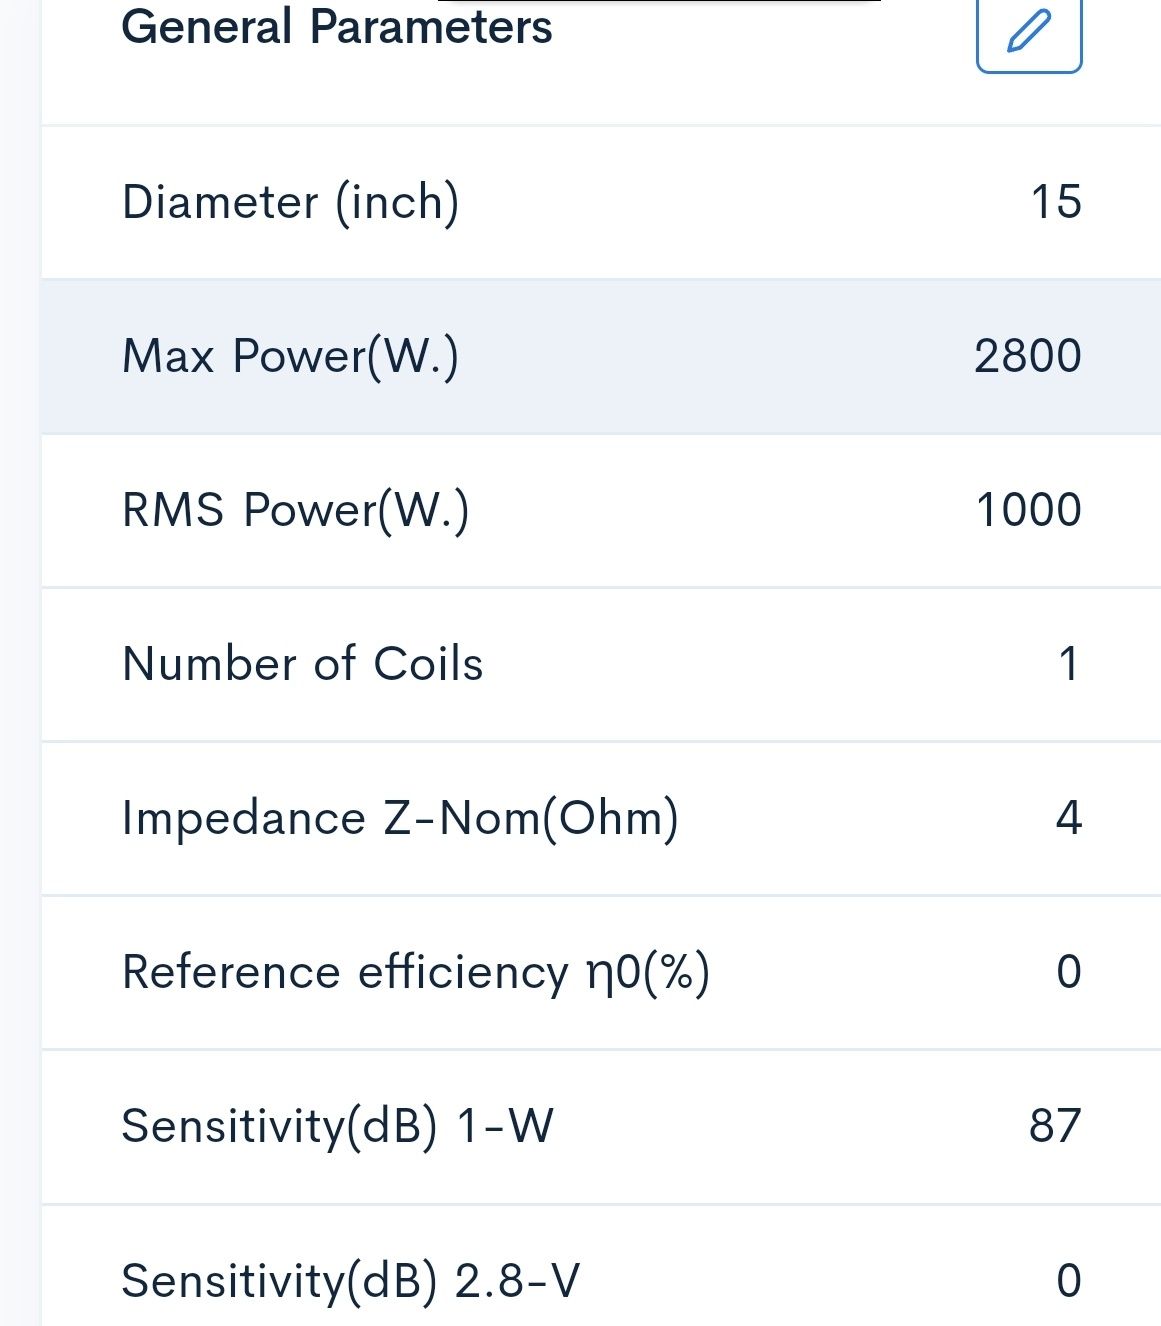Select the Impedance Z-Nom(Ohm) label
The width and height of the screenshot is (1161, 1326).
pos(400,819)
